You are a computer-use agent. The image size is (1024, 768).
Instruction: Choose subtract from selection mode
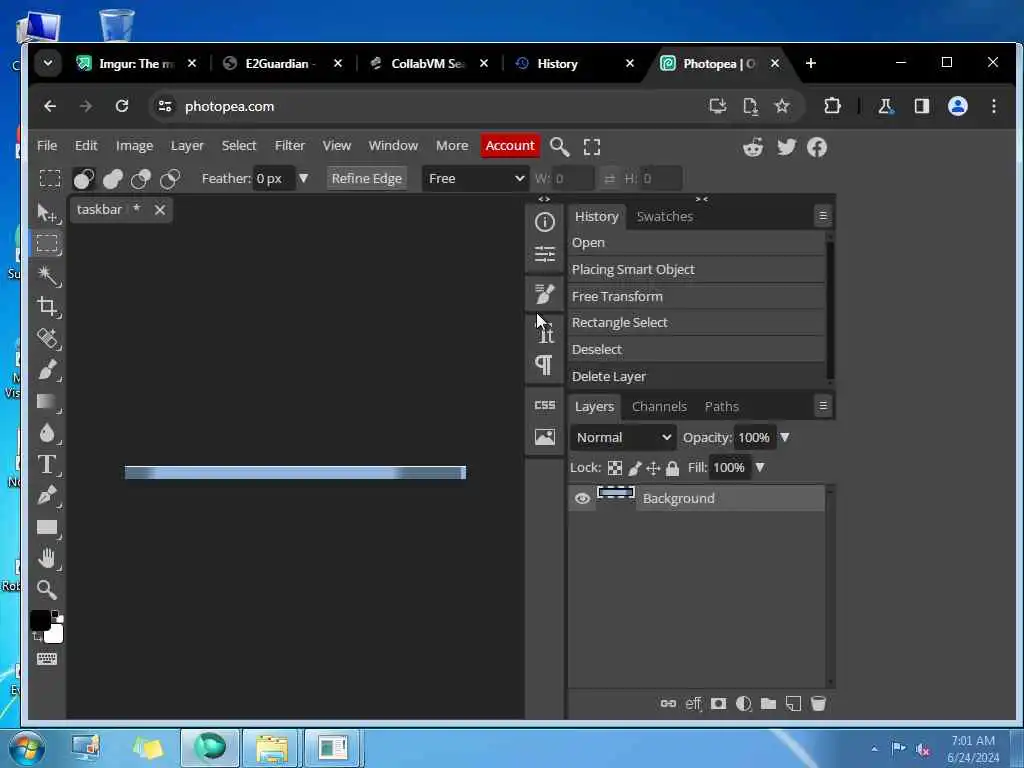[x=141, y=178]
